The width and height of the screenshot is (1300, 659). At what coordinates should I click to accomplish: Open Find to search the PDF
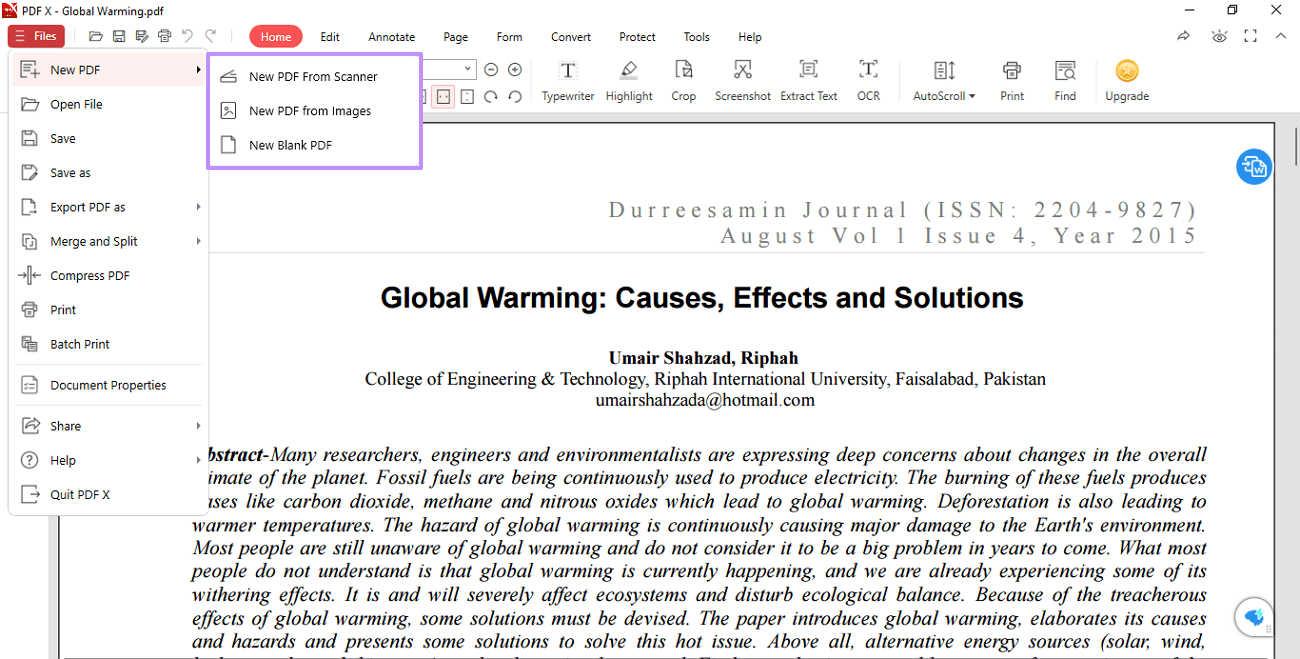1065,80
